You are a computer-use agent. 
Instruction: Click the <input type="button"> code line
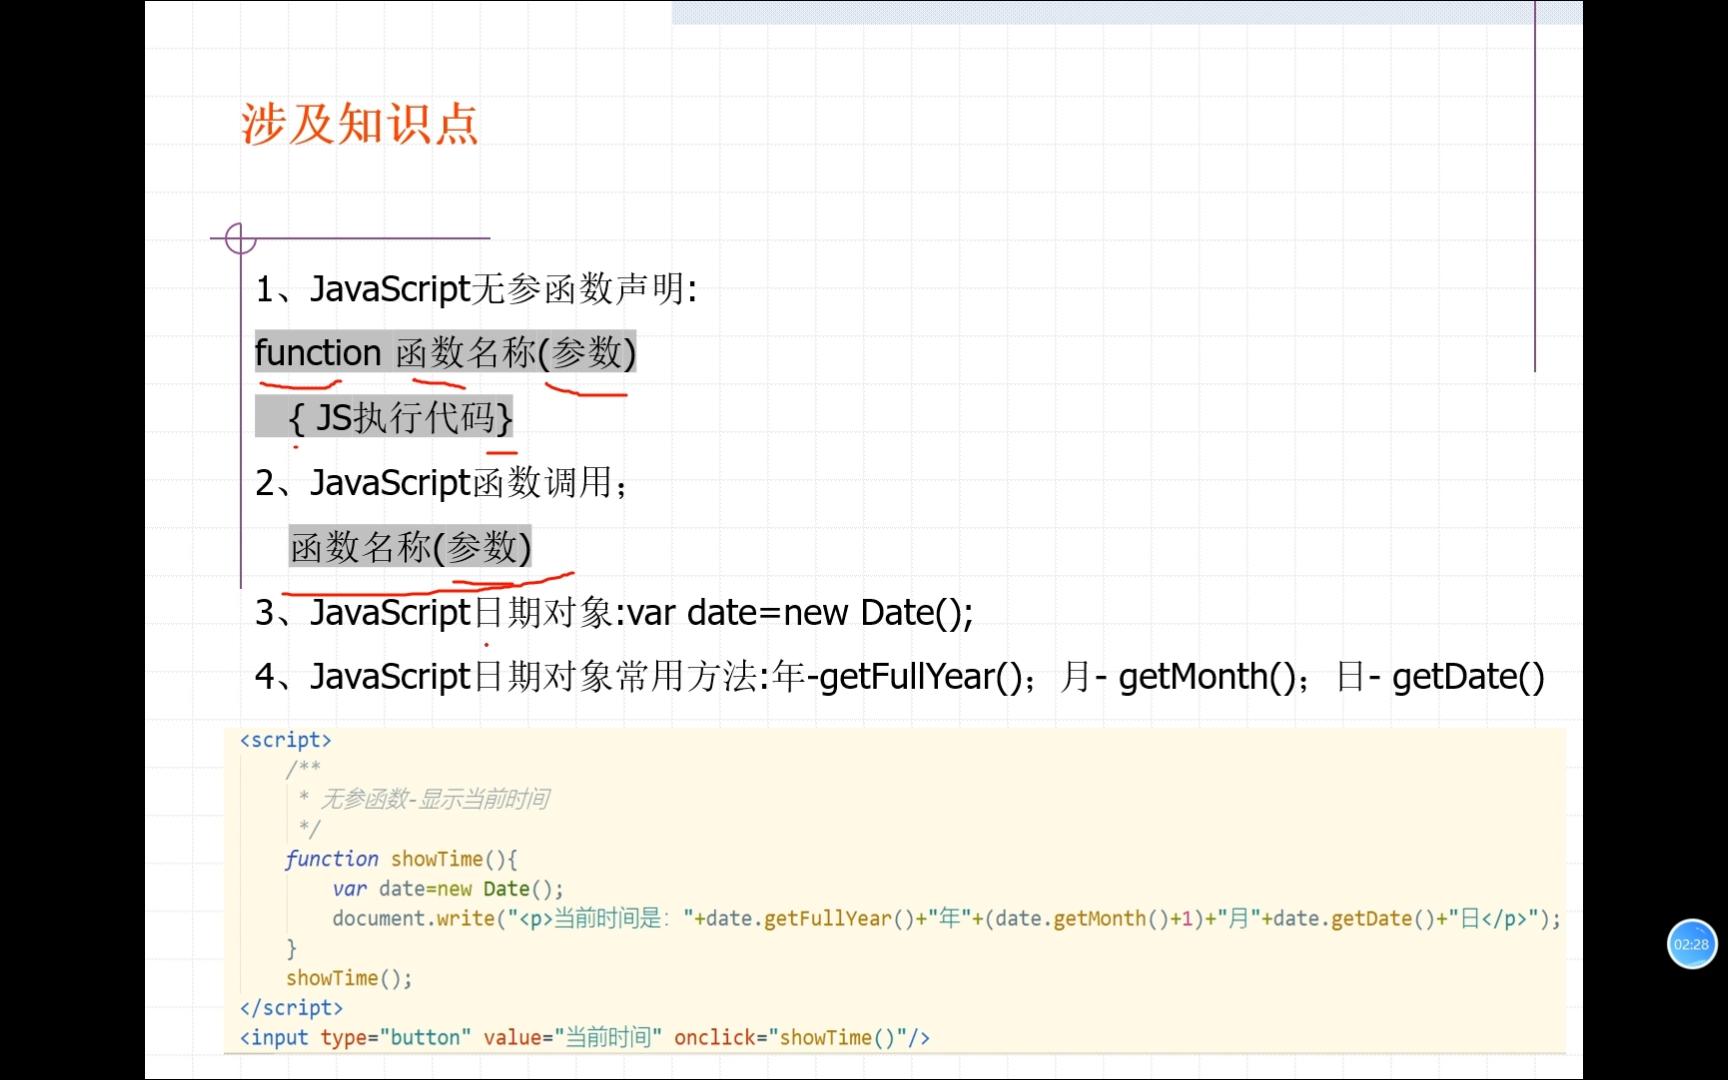click(x=585, y=1038)
